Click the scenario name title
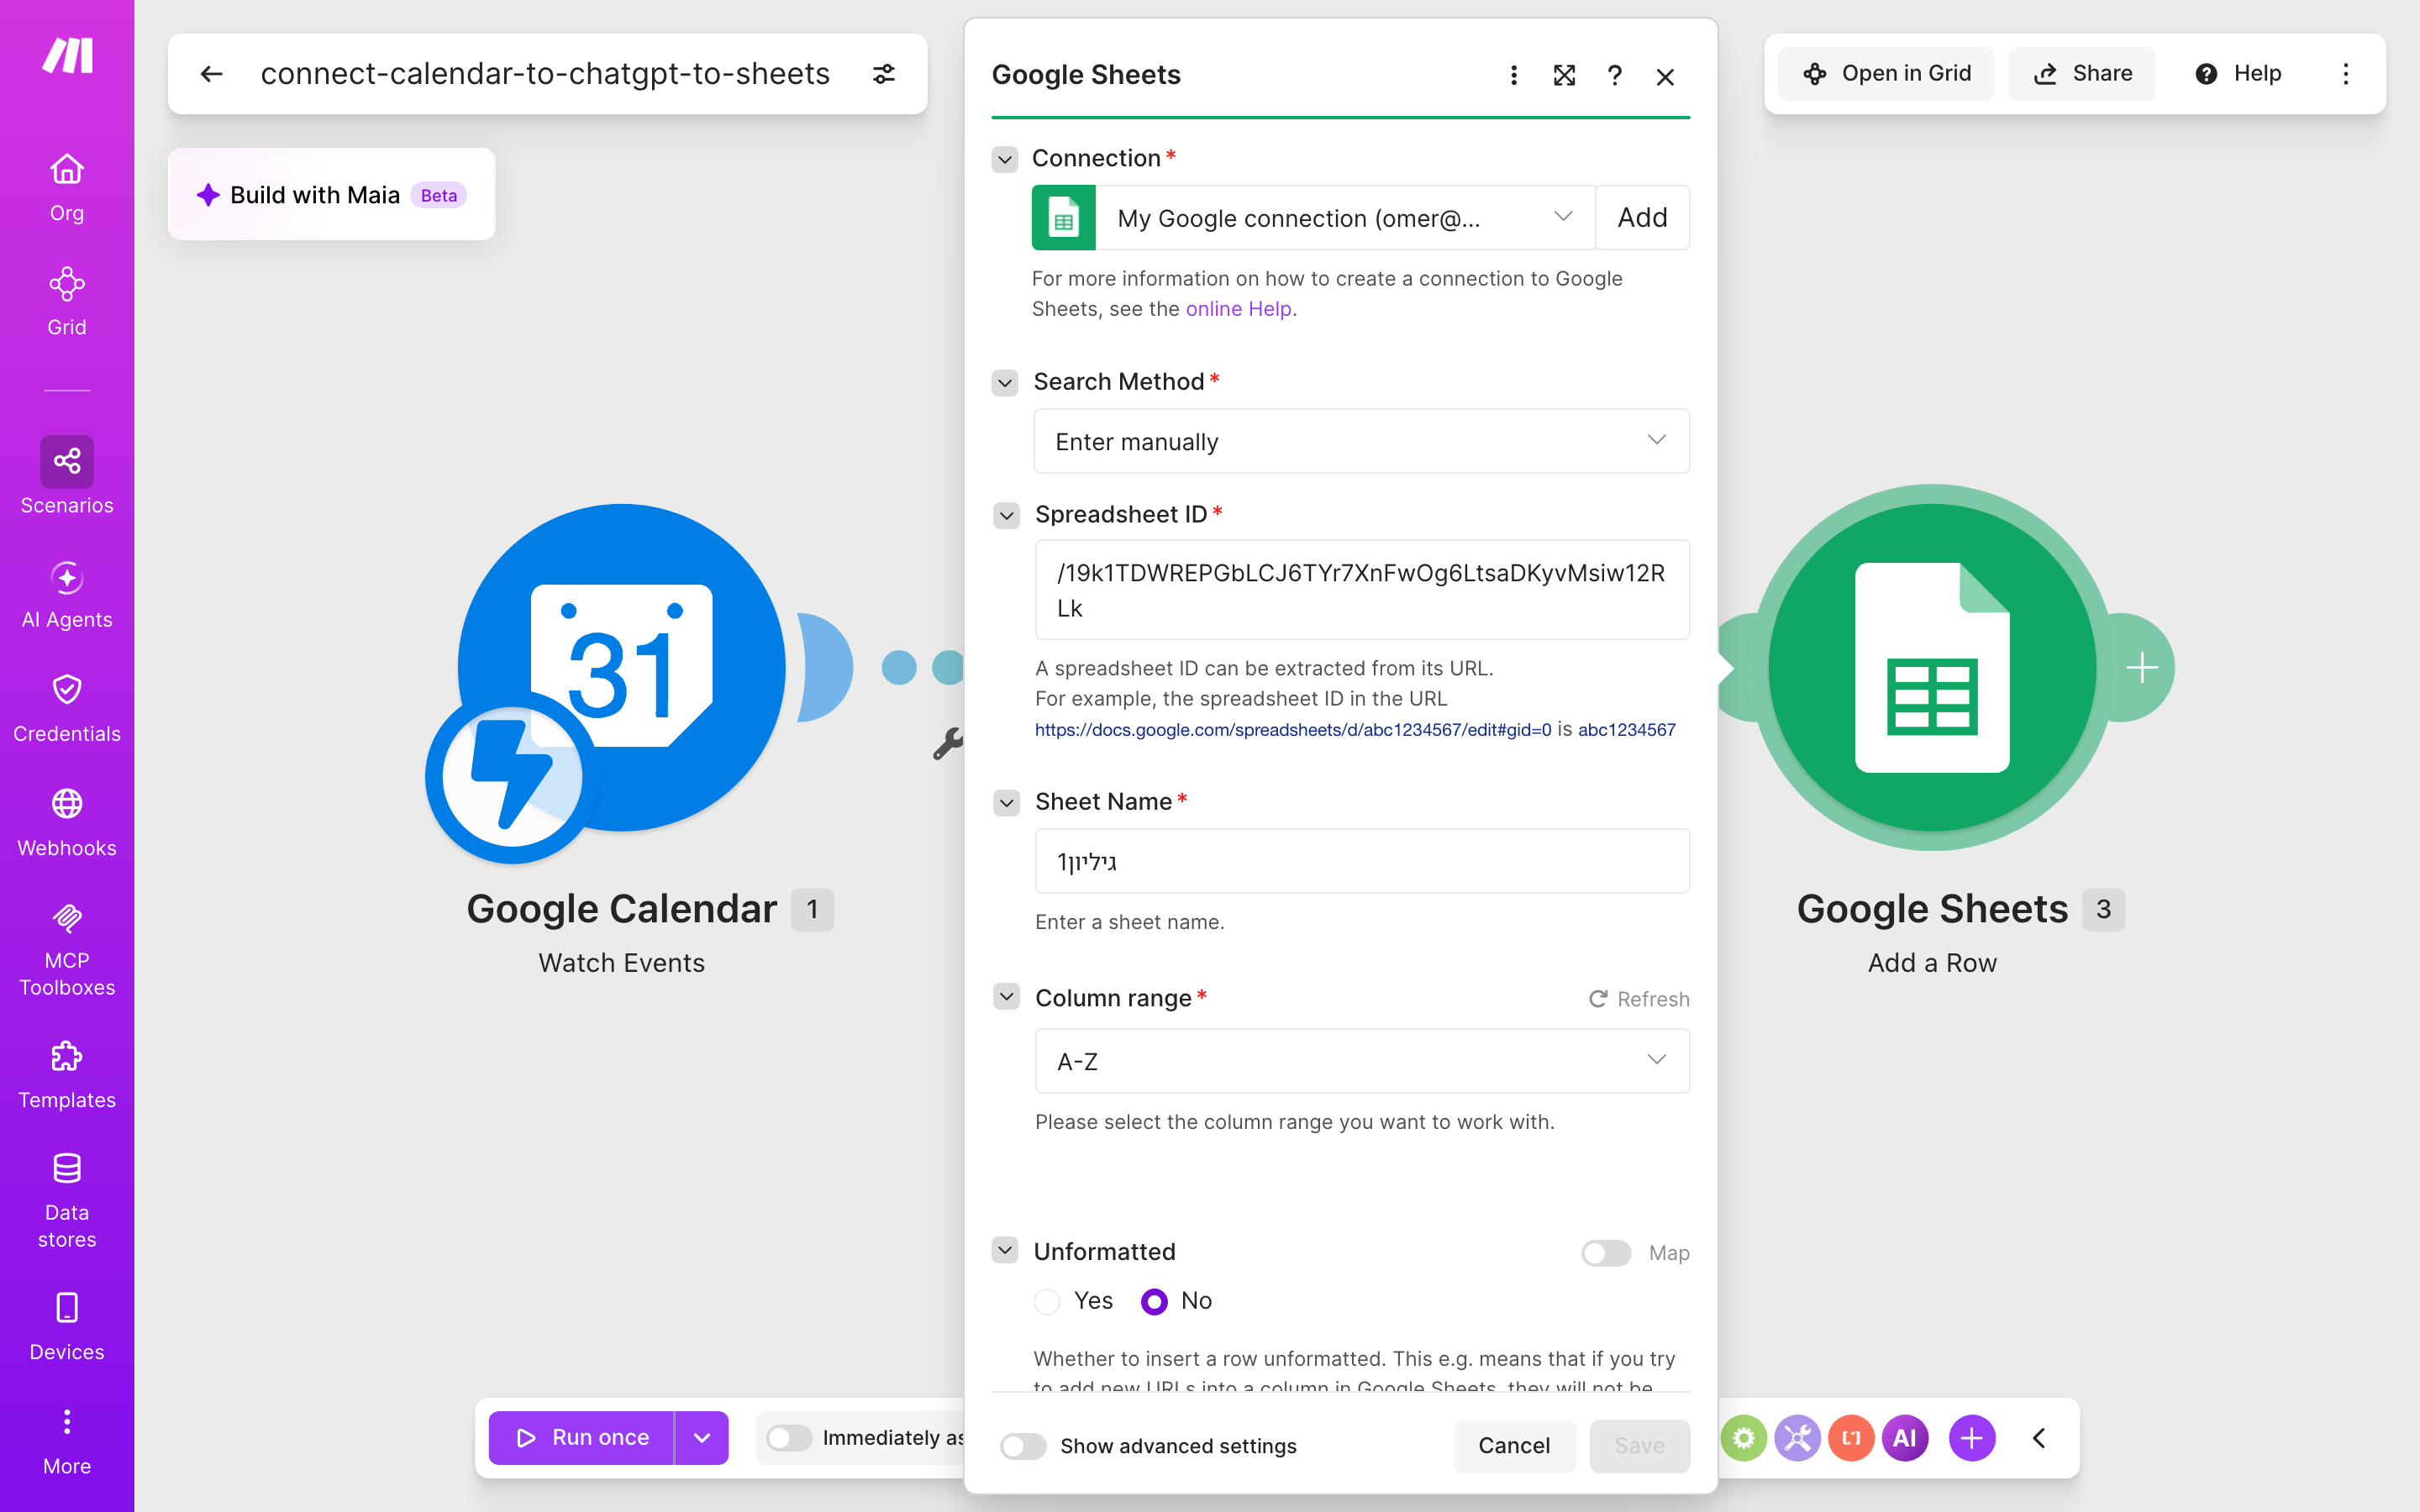 [x=545, y=74]
